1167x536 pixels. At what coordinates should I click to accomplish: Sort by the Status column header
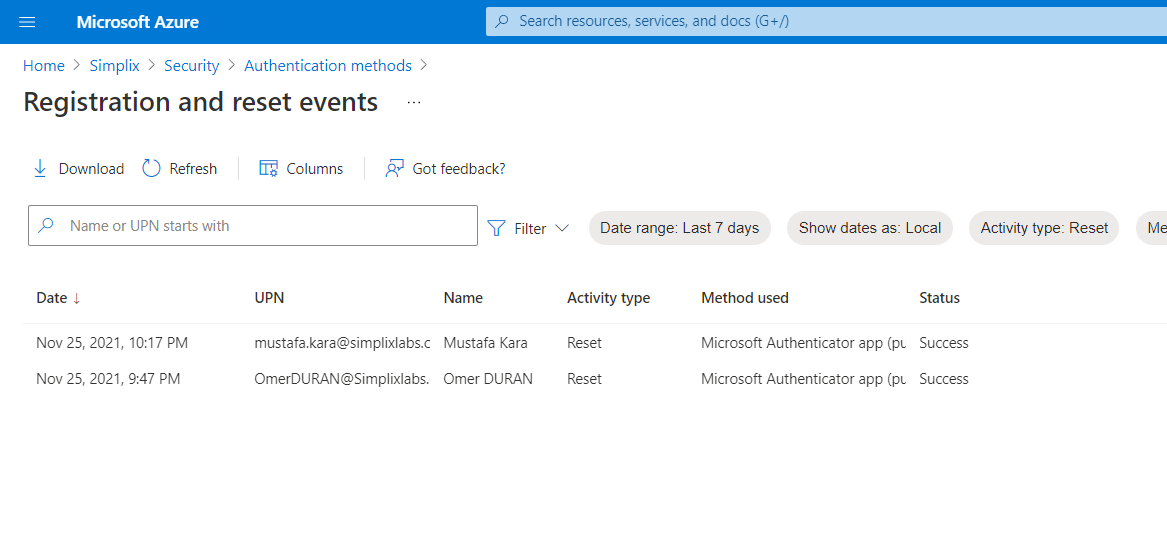[939, 298]
